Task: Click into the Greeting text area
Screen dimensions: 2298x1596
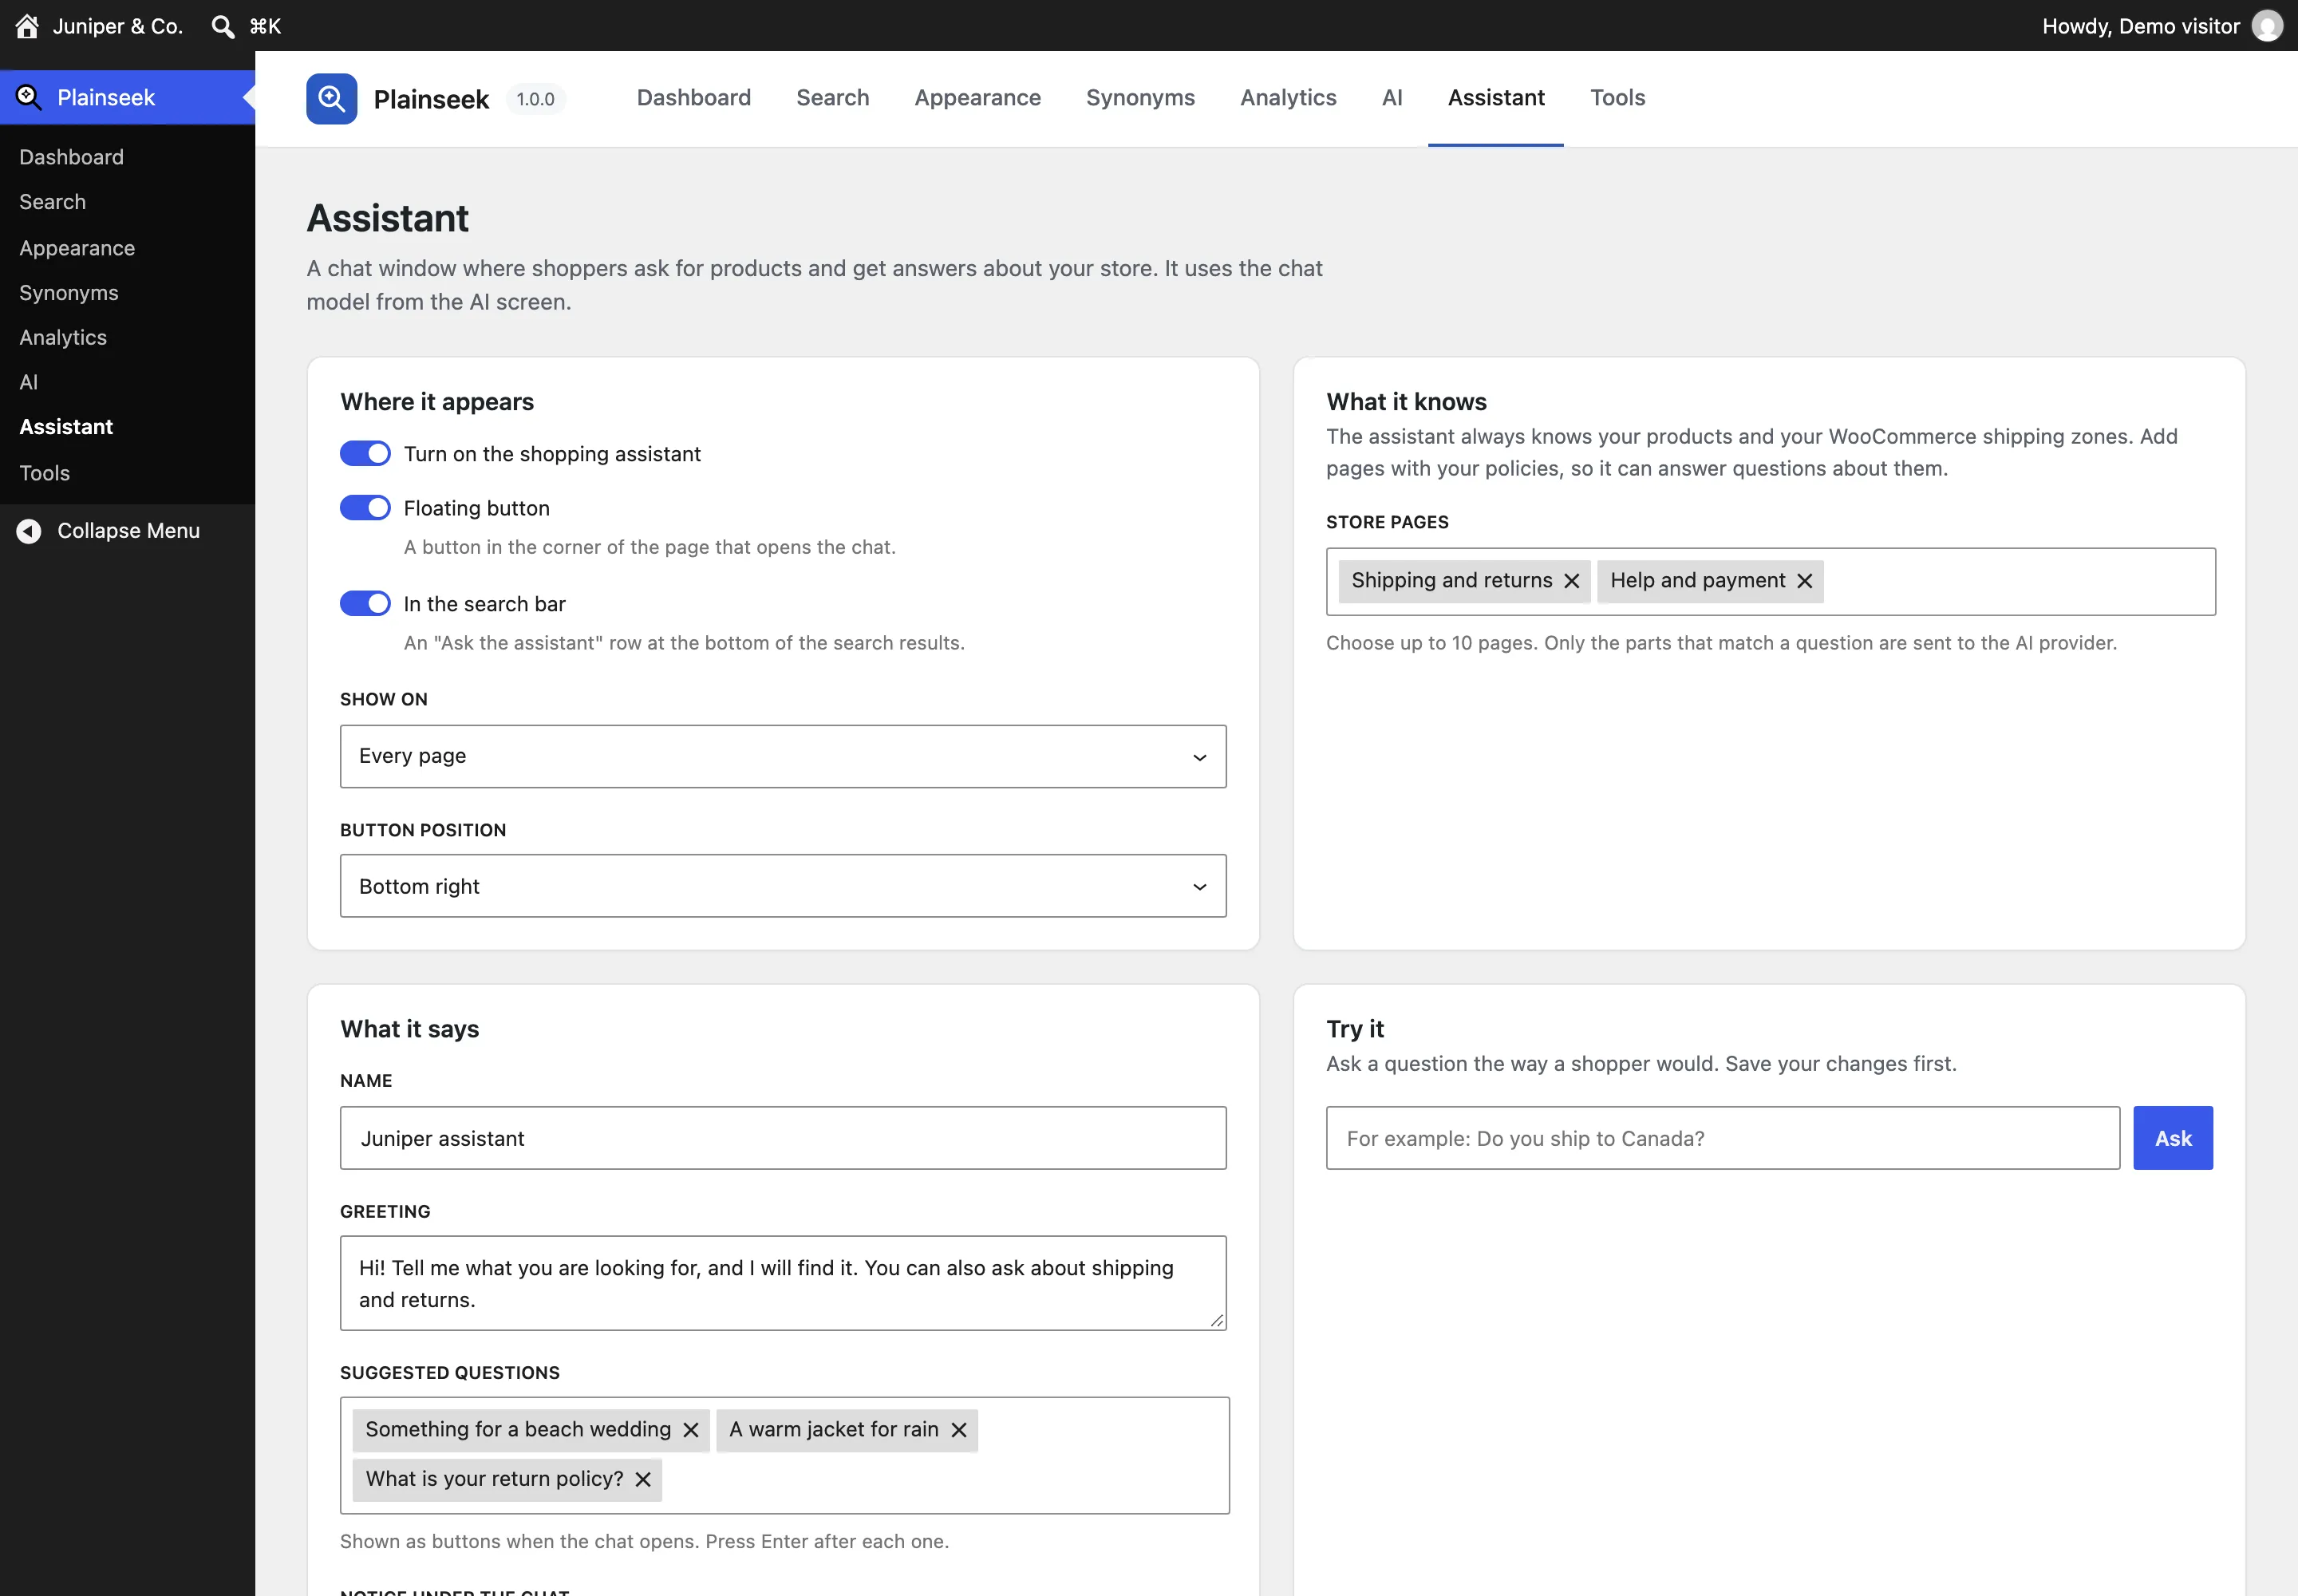Action: [783, 1283]
